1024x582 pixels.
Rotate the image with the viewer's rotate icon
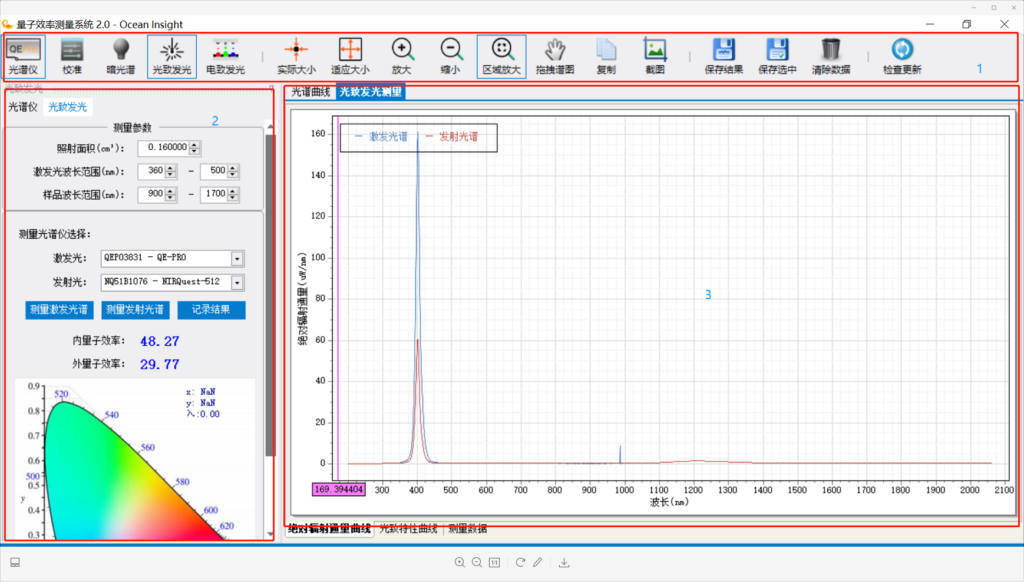click(520, 562)
